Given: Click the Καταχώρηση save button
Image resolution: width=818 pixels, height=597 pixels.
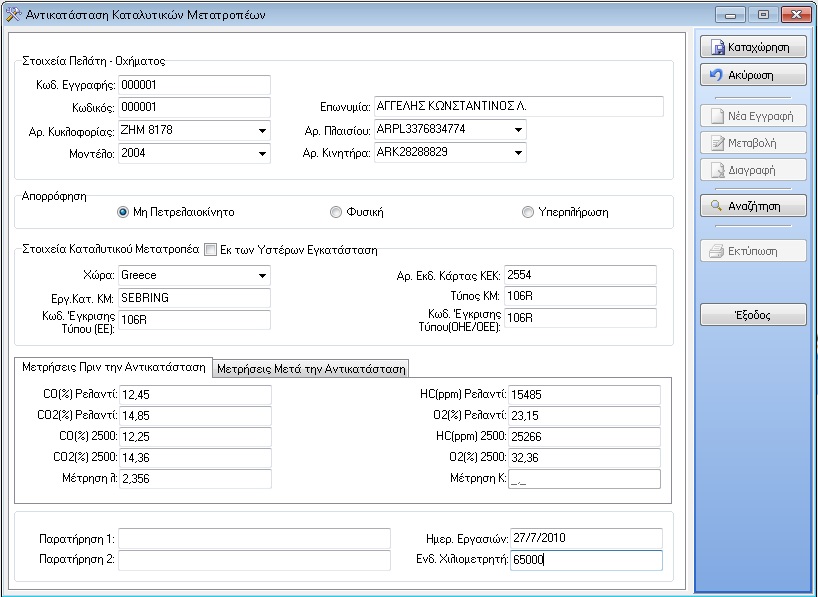Looking at the screenshot, I should (x=753, y=47).
